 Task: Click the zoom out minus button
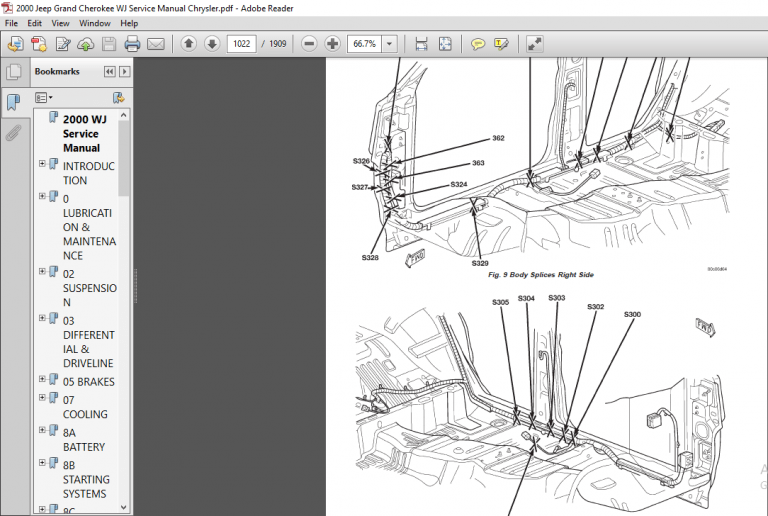click(x=309, y=44)
